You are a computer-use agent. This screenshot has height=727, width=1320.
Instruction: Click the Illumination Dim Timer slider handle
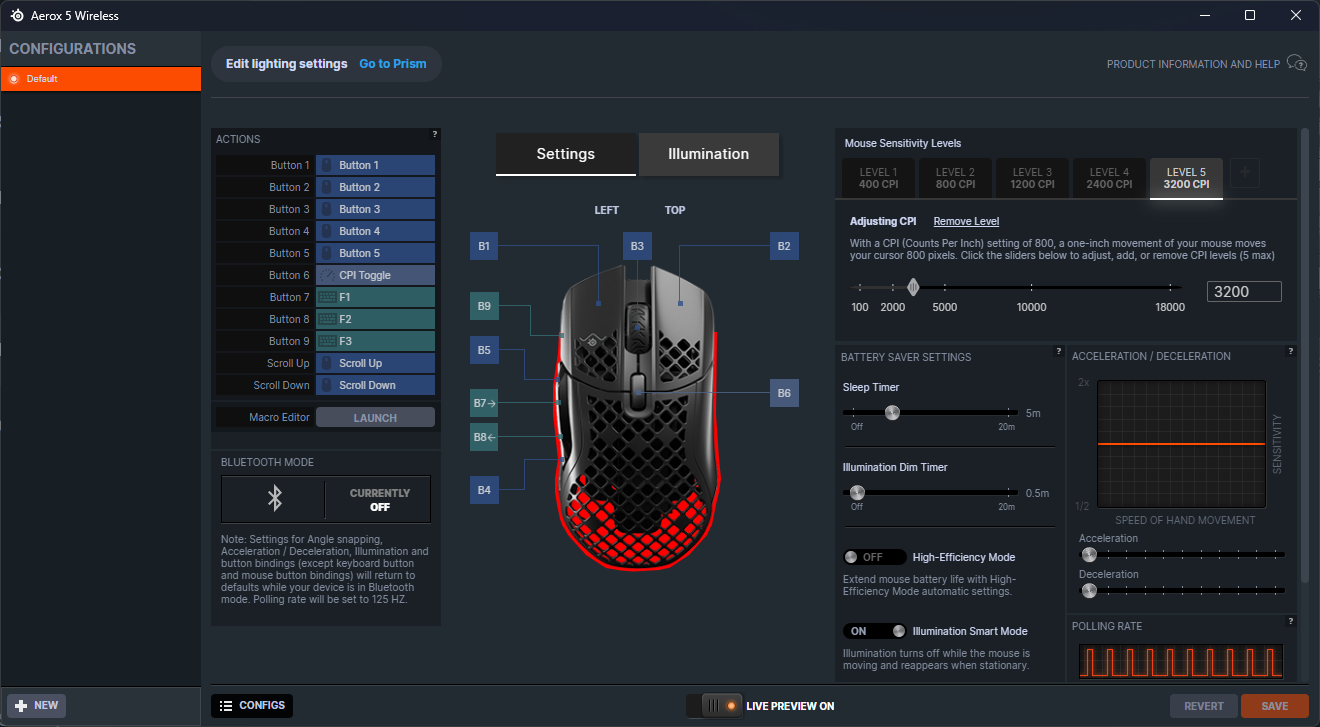[857, 492]
